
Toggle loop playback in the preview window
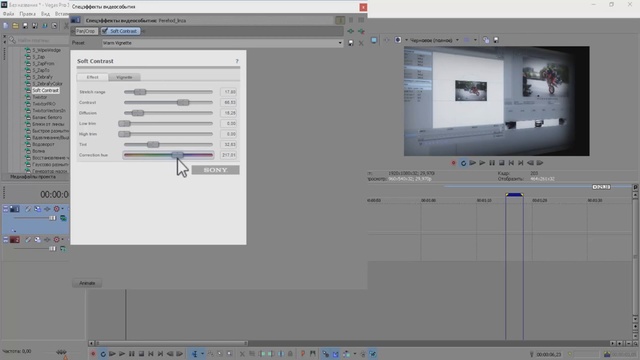click(463, 163)
